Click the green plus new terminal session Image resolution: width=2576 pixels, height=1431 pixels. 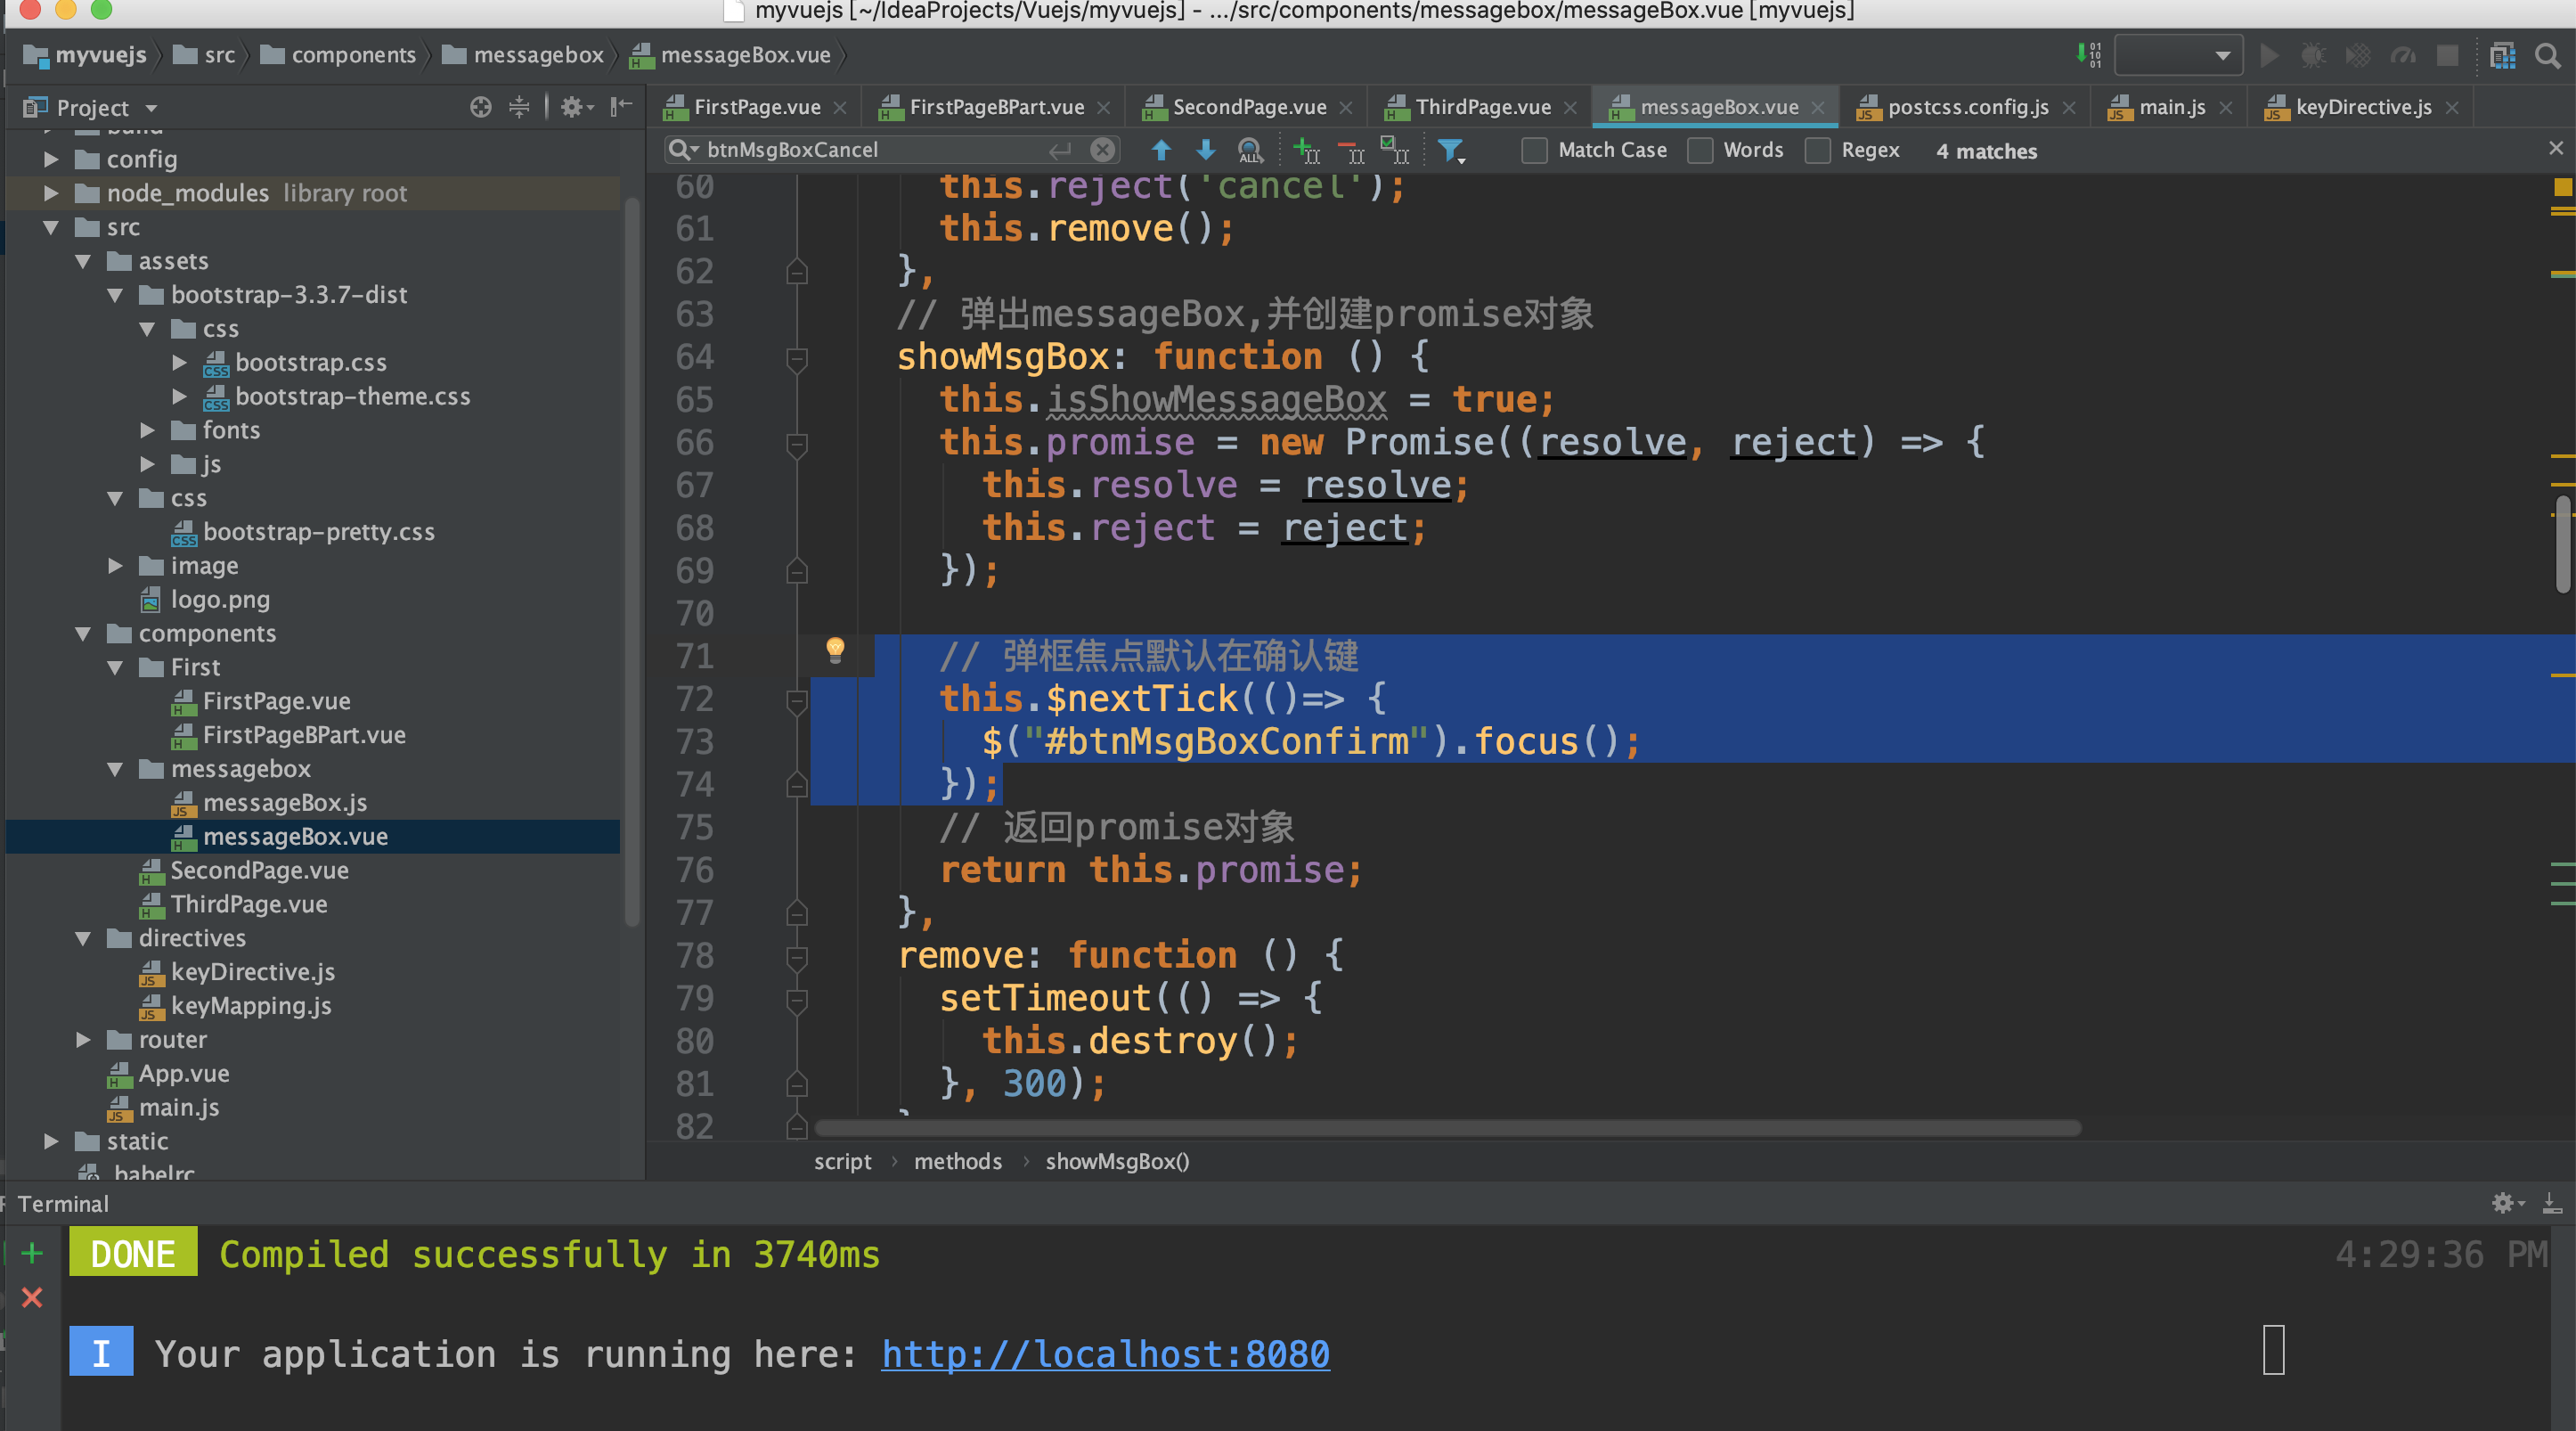point(32,1253)
